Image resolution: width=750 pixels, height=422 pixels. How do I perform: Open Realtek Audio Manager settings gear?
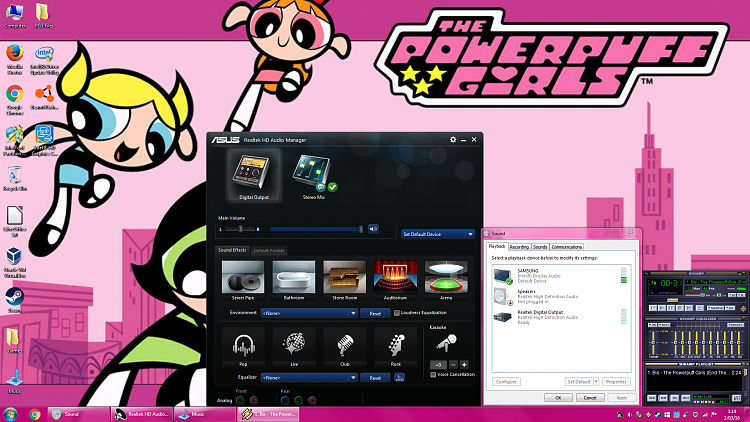[x=453, y=139]
